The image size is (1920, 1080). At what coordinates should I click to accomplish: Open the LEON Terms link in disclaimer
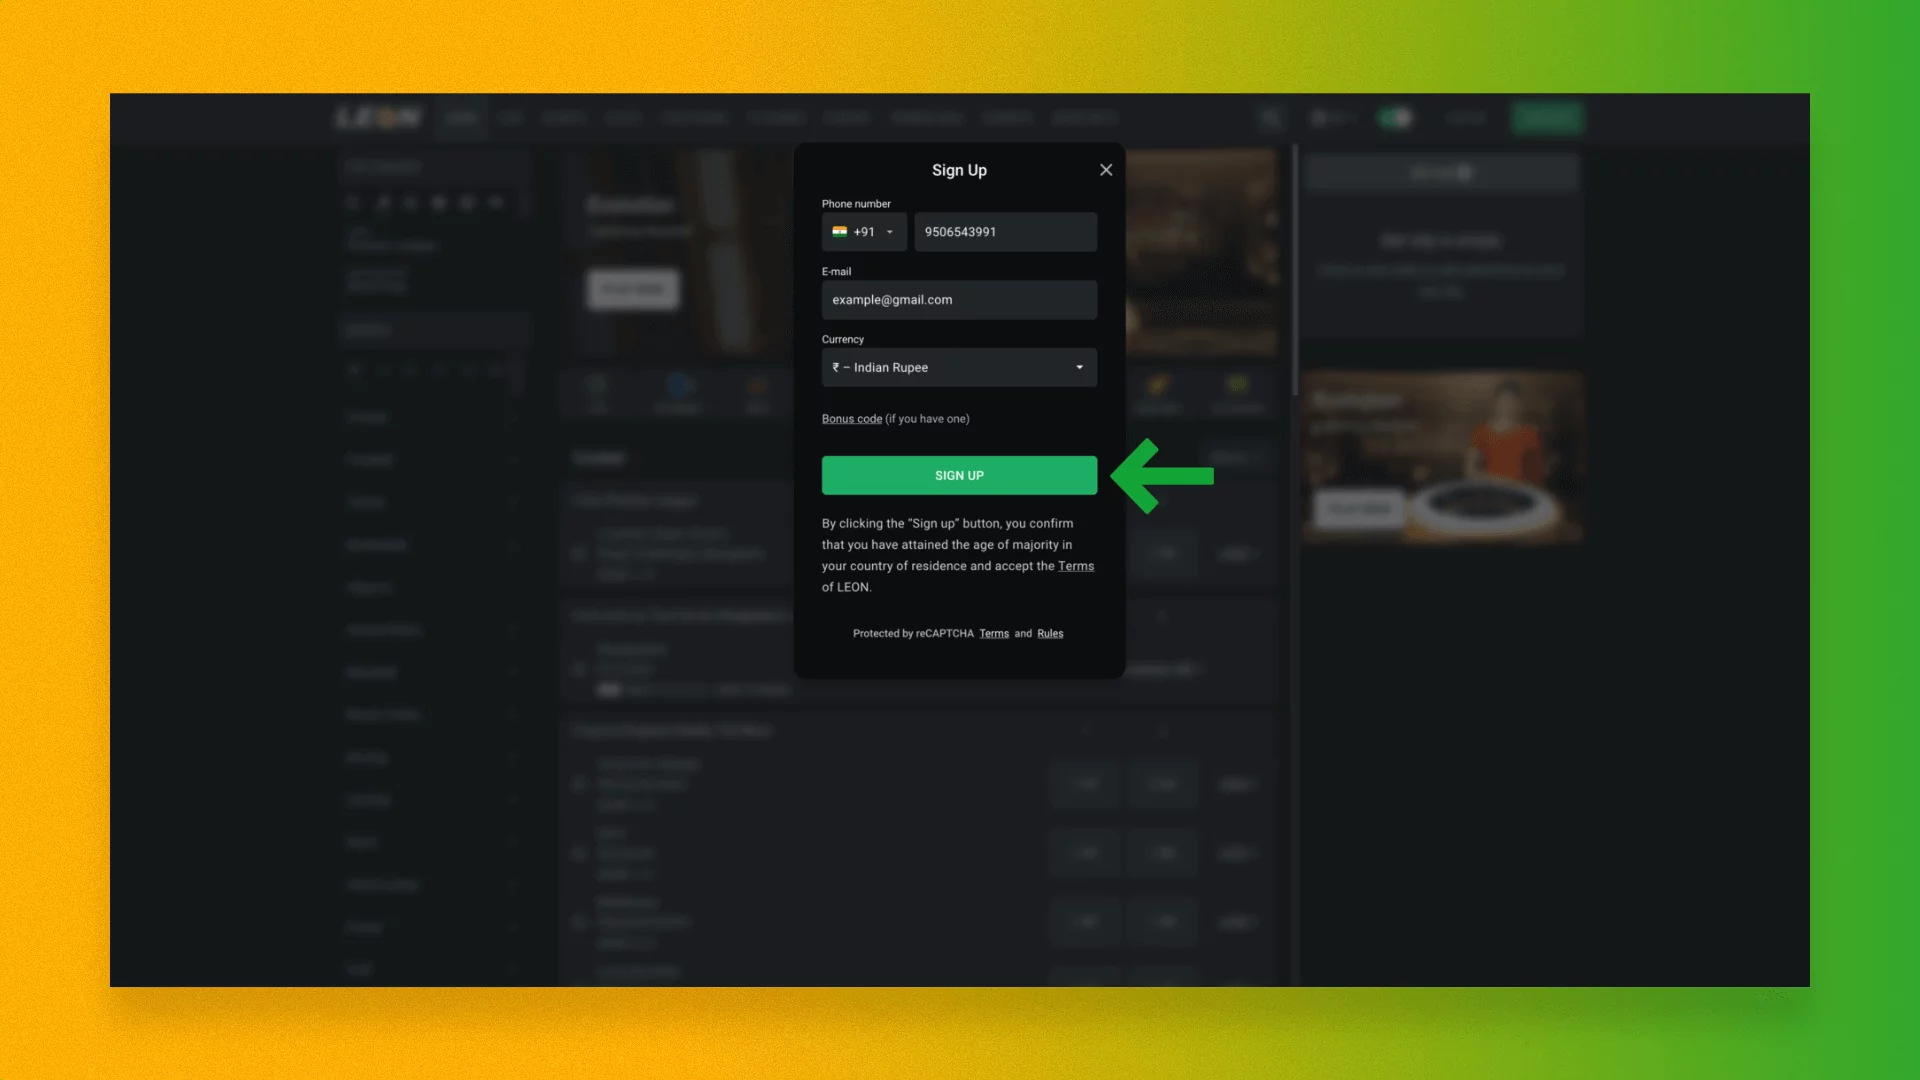(x=1076, y=566)
